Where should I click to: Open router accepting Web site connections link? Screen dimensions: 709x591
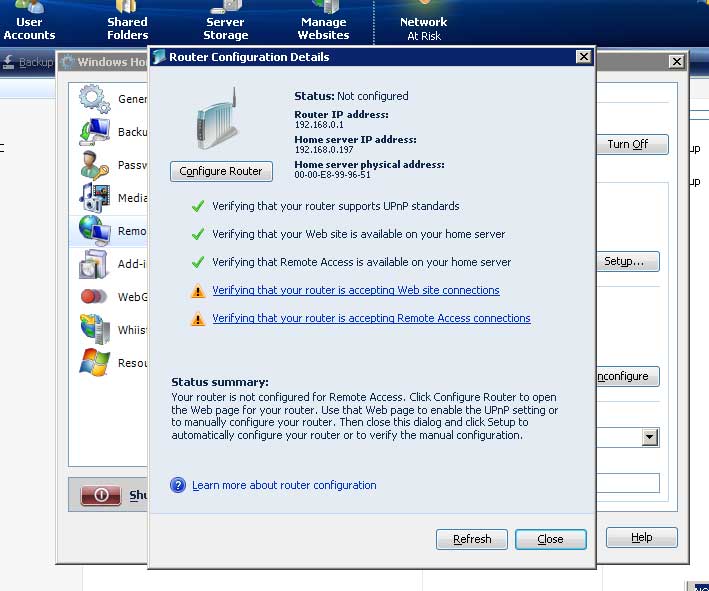[x=356, y=290]
